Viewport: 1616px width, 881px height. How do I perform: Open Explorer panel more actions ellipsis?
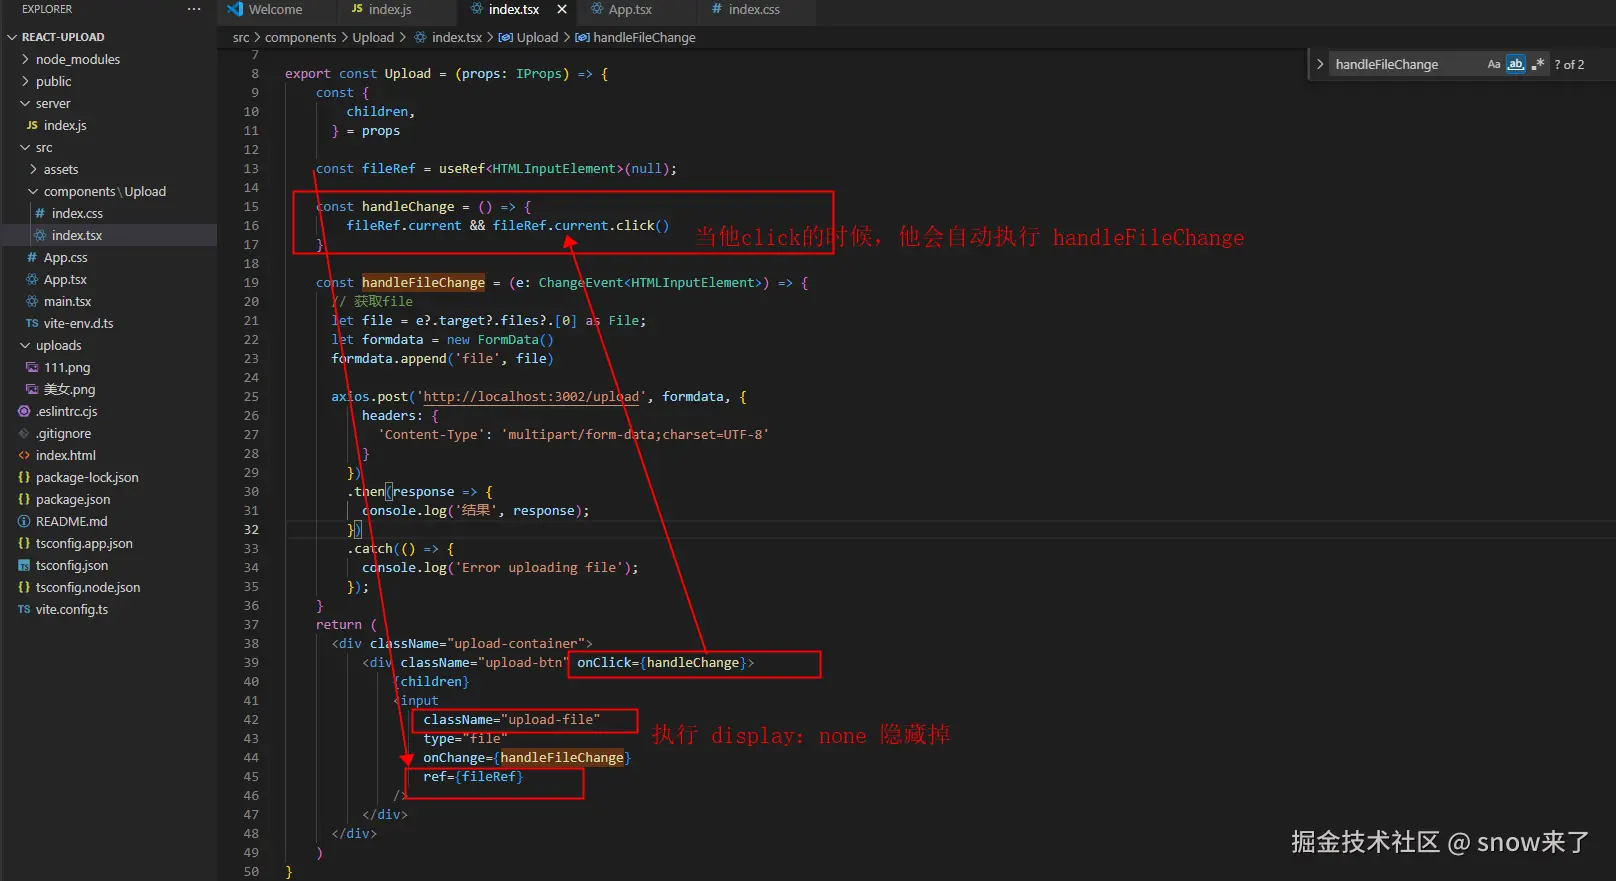click(x=194, y=9)
